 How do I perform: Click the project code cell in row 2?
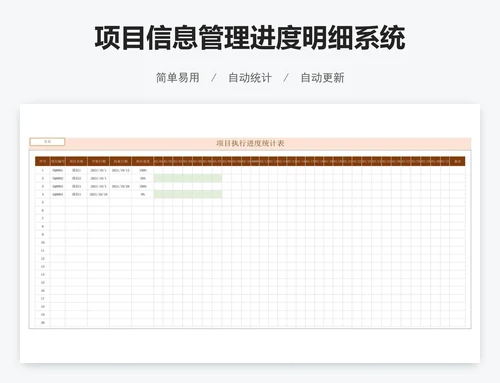58,178
